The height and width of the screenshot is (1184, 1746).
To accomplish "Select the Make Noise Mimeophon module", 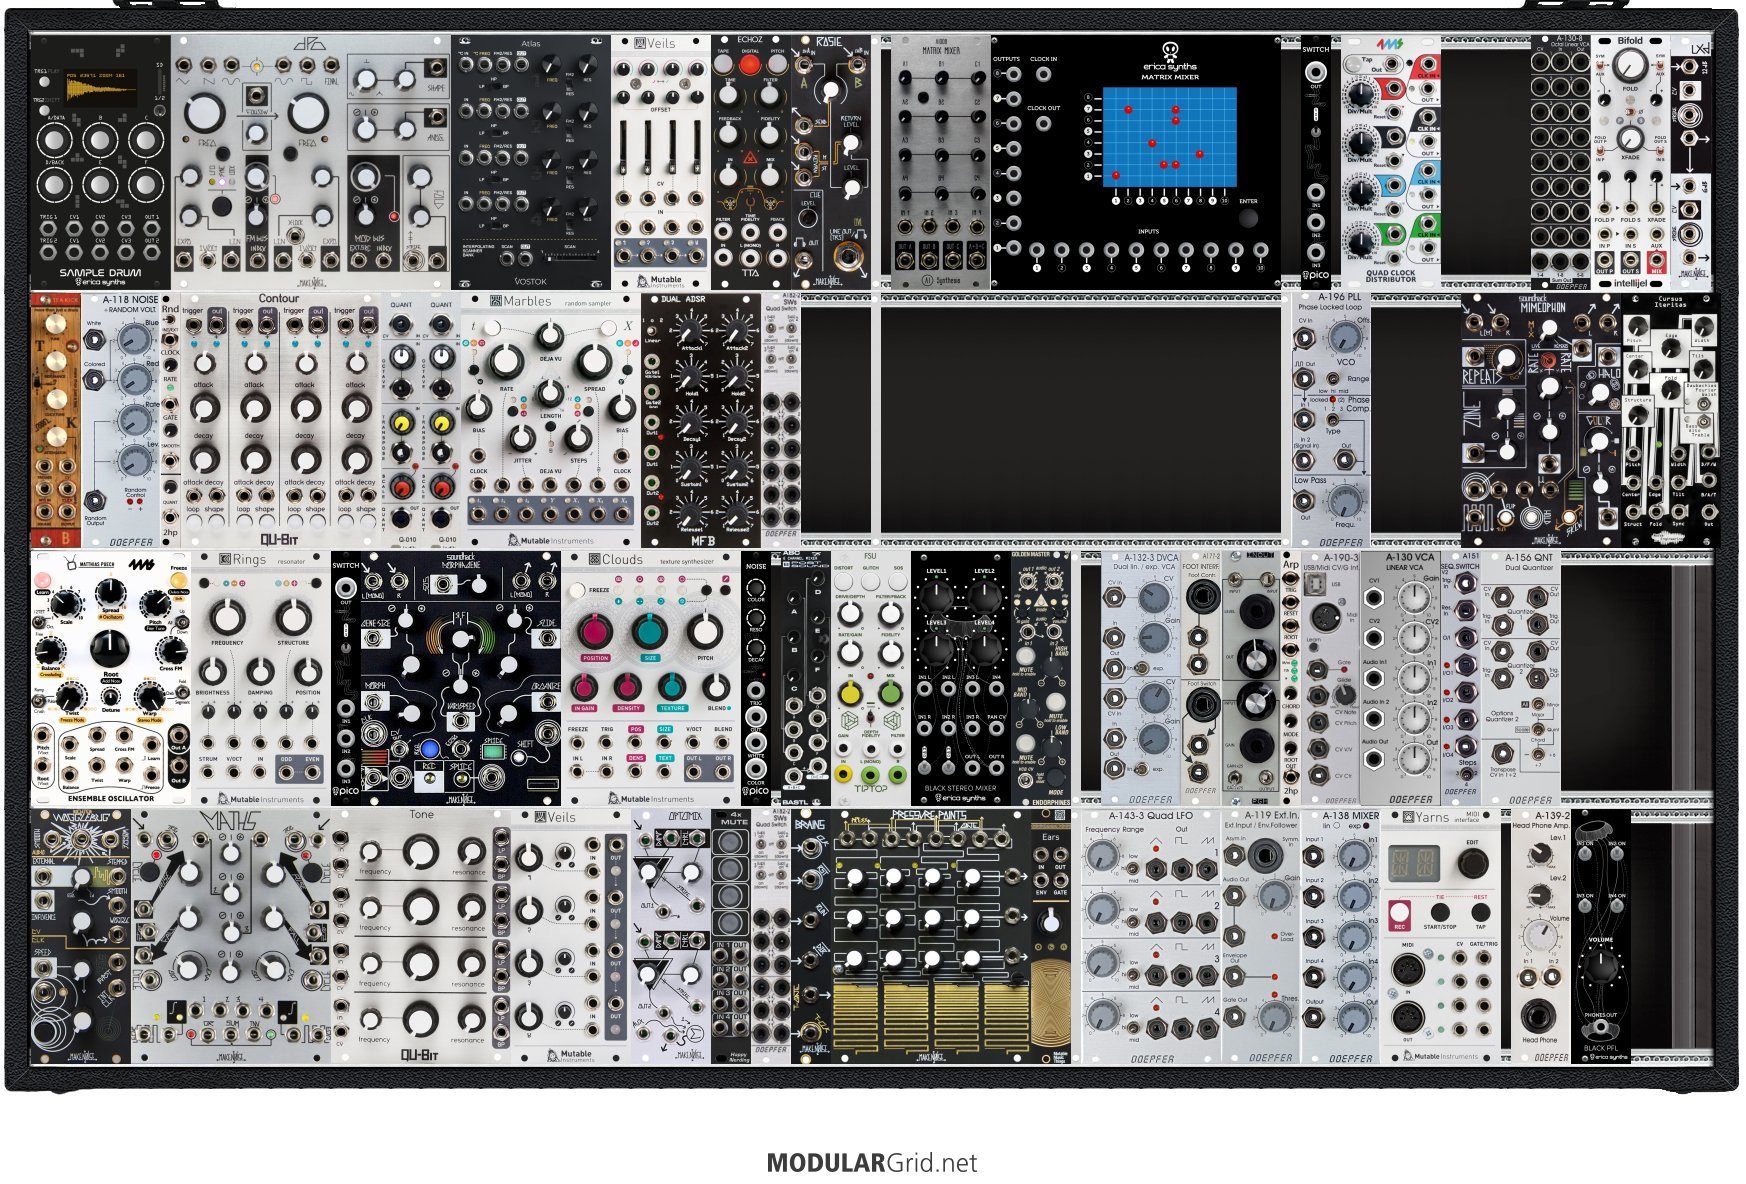I will pos(1541,420).
